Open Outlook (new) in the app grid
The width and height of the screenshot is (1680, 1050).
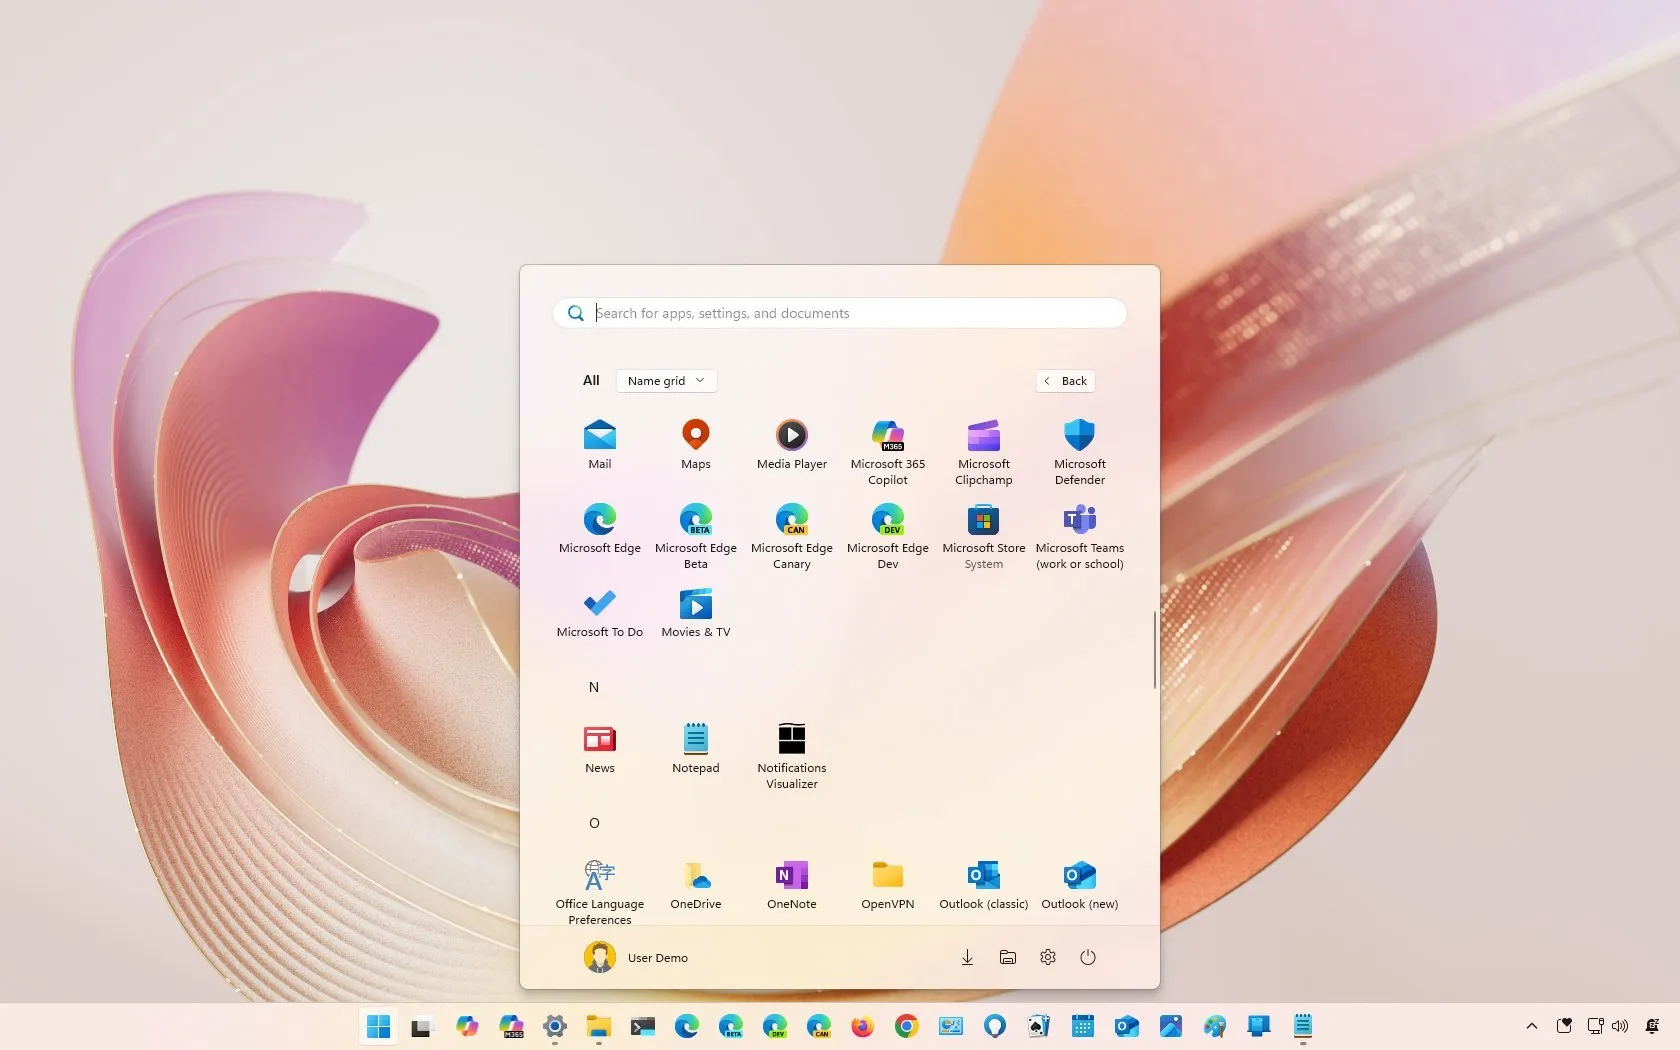(x=1079, y=884)
